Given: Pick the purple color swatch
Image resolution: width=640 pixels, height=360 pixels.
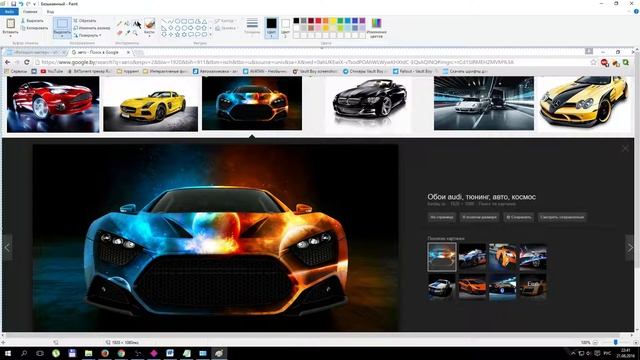Looking at the screenshot, I should click(362, 21).
